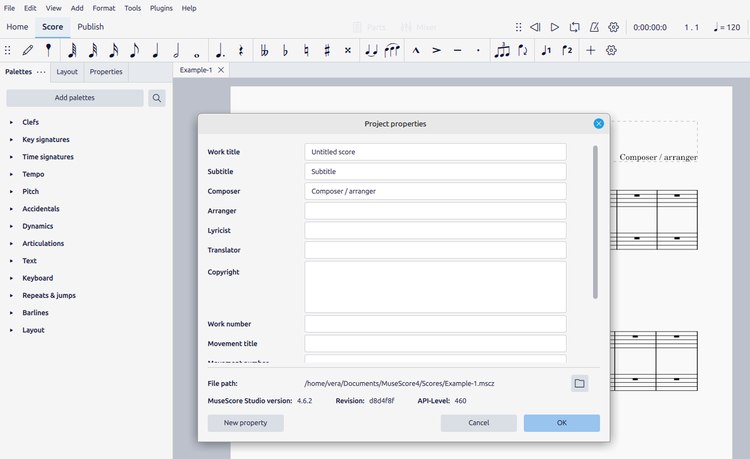Viewport: 750px width, 459px height.
Task: Expand the Clefs palette
Action: point(11,122)
